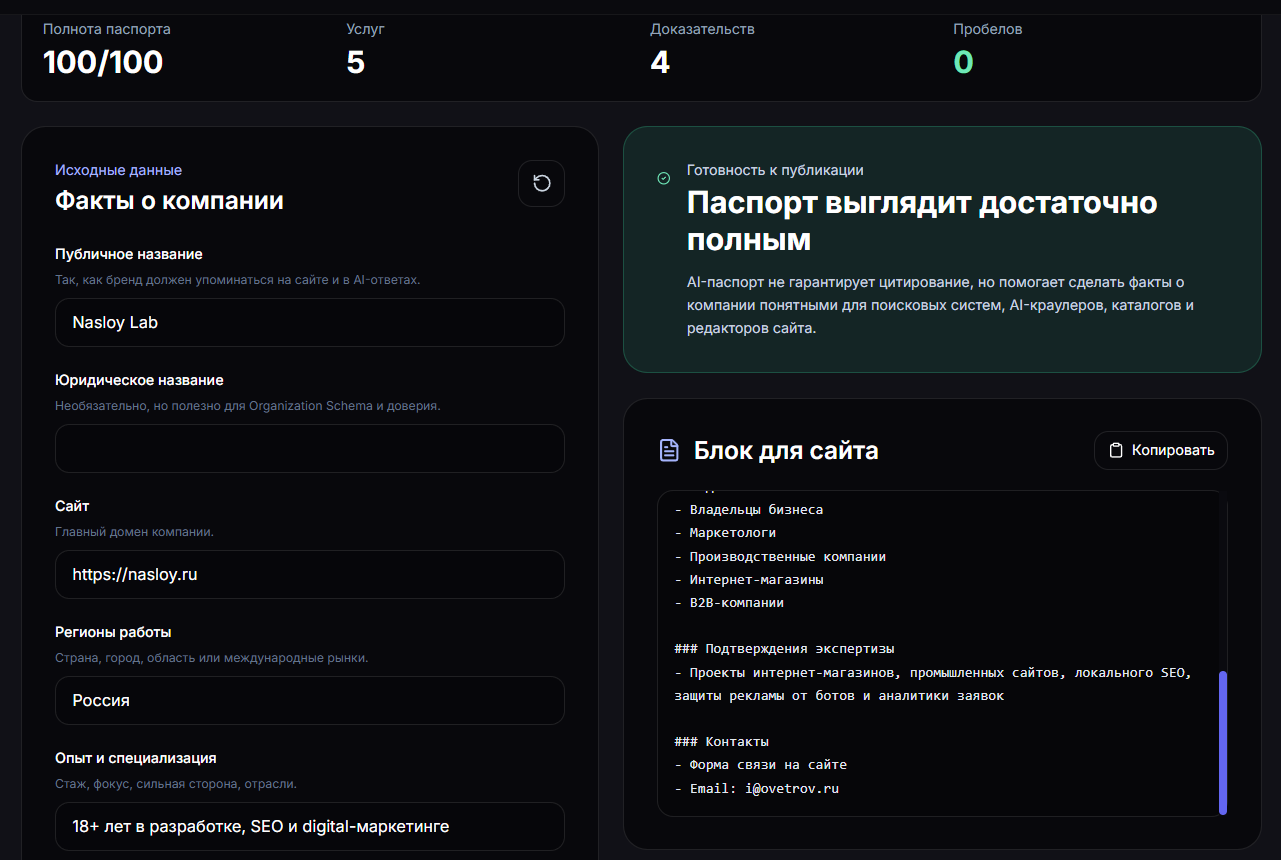The image size is (1281, 860).
Task: Click the green checkmark readiness icon
Action: (663, 178)
